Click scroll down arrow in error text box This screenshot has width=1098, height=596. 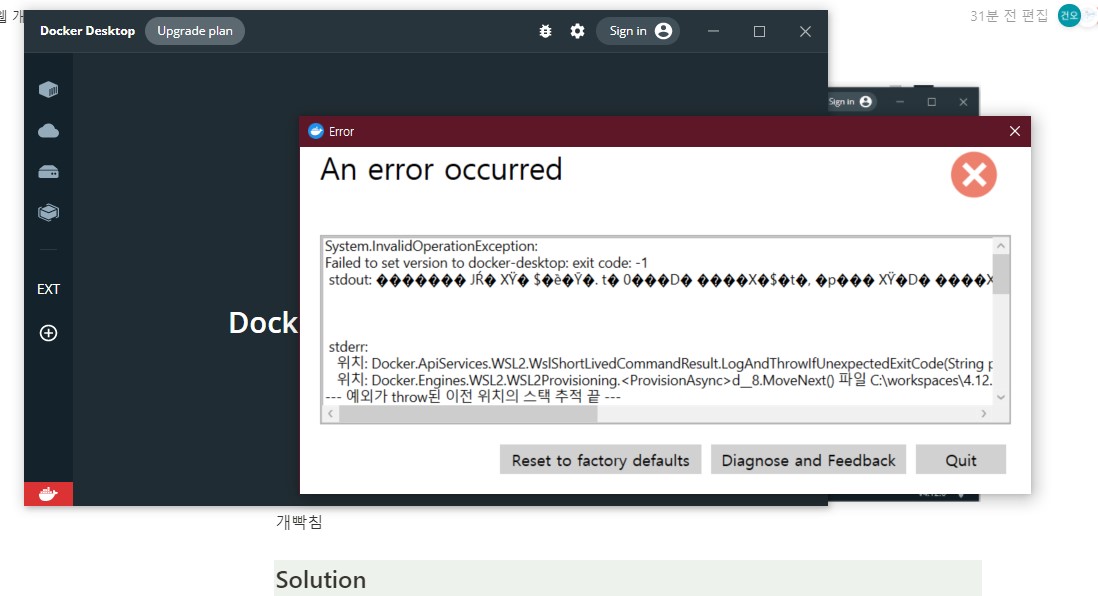pyautogui.click(x=1001, y=397)
